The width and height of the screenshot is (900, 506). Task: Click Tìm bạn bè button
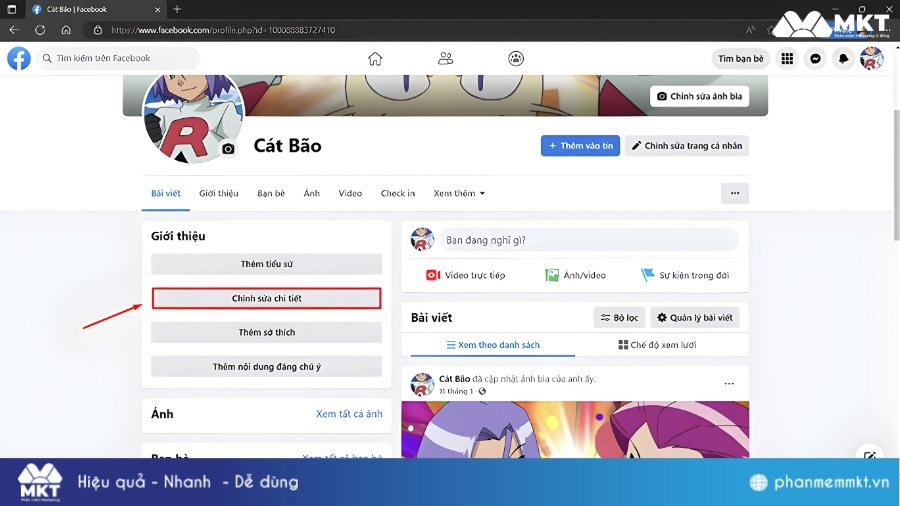point(740,59)
